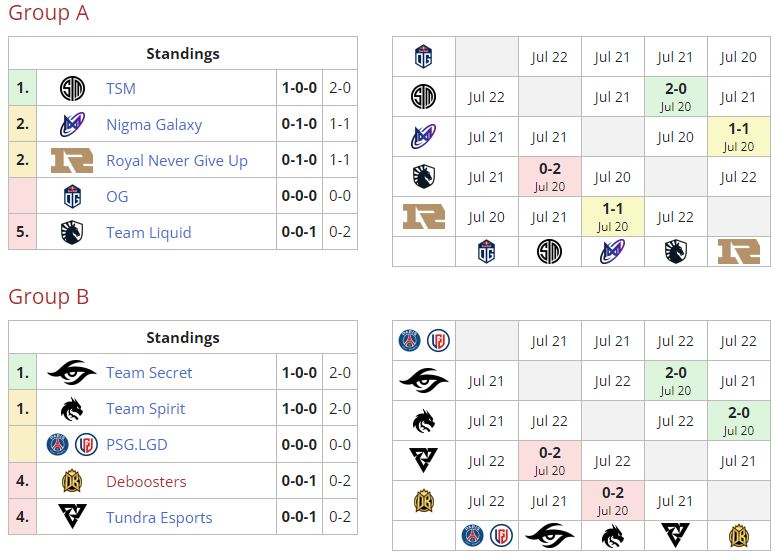Click the Team Liquid logo in the standings
Screen dimensions: 775x555
click(x=72, y=233)
